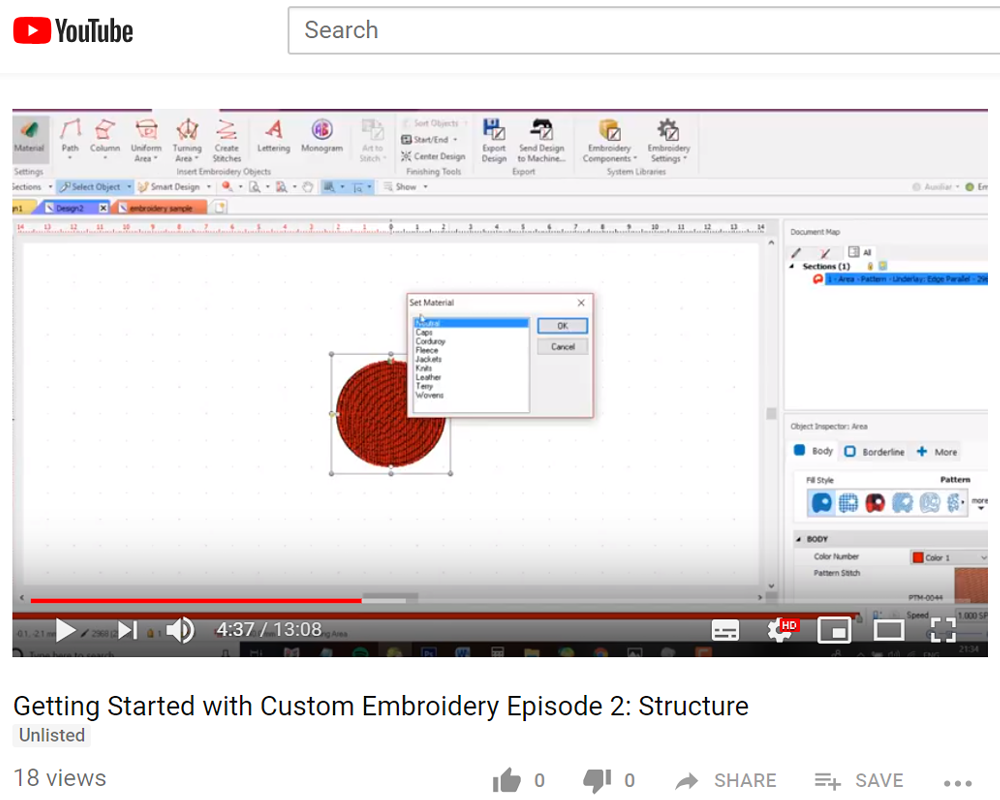Screen dimensions: 1000x800
Task: Select the Create Stitches tool
Action: click(226, 140)
